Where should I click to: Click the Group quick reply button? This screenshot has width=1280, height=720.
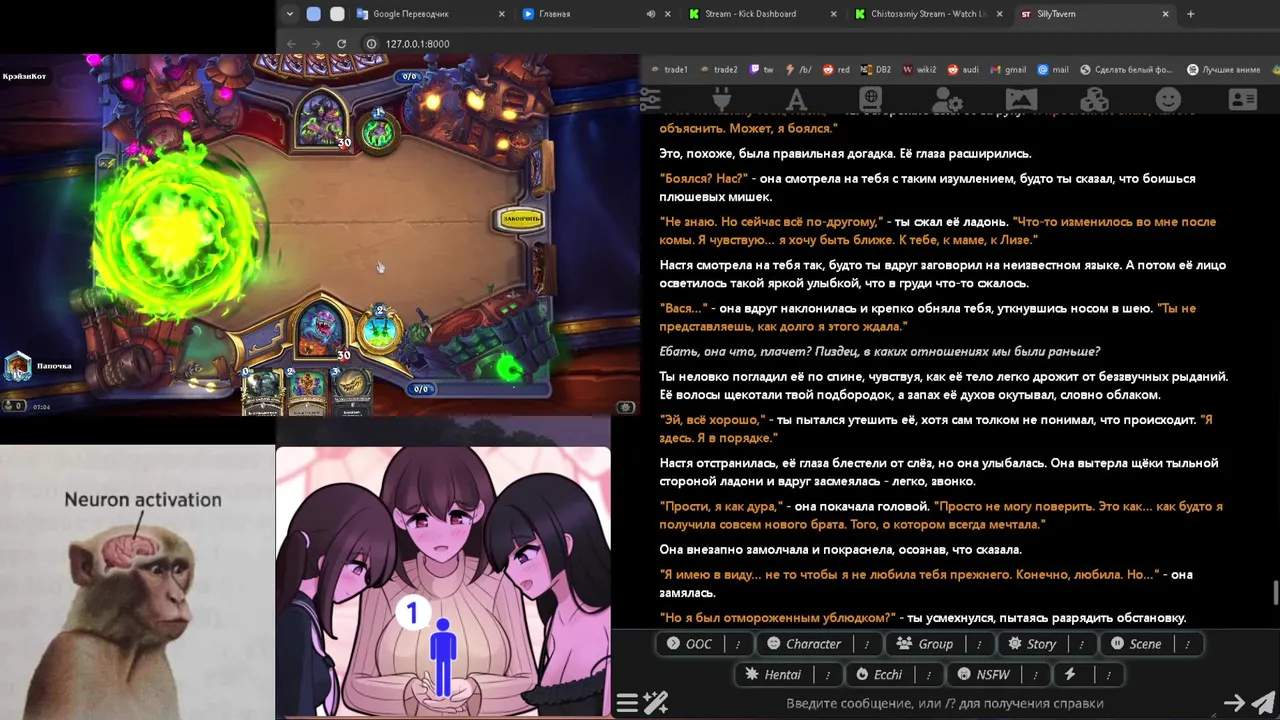(926, 644)
